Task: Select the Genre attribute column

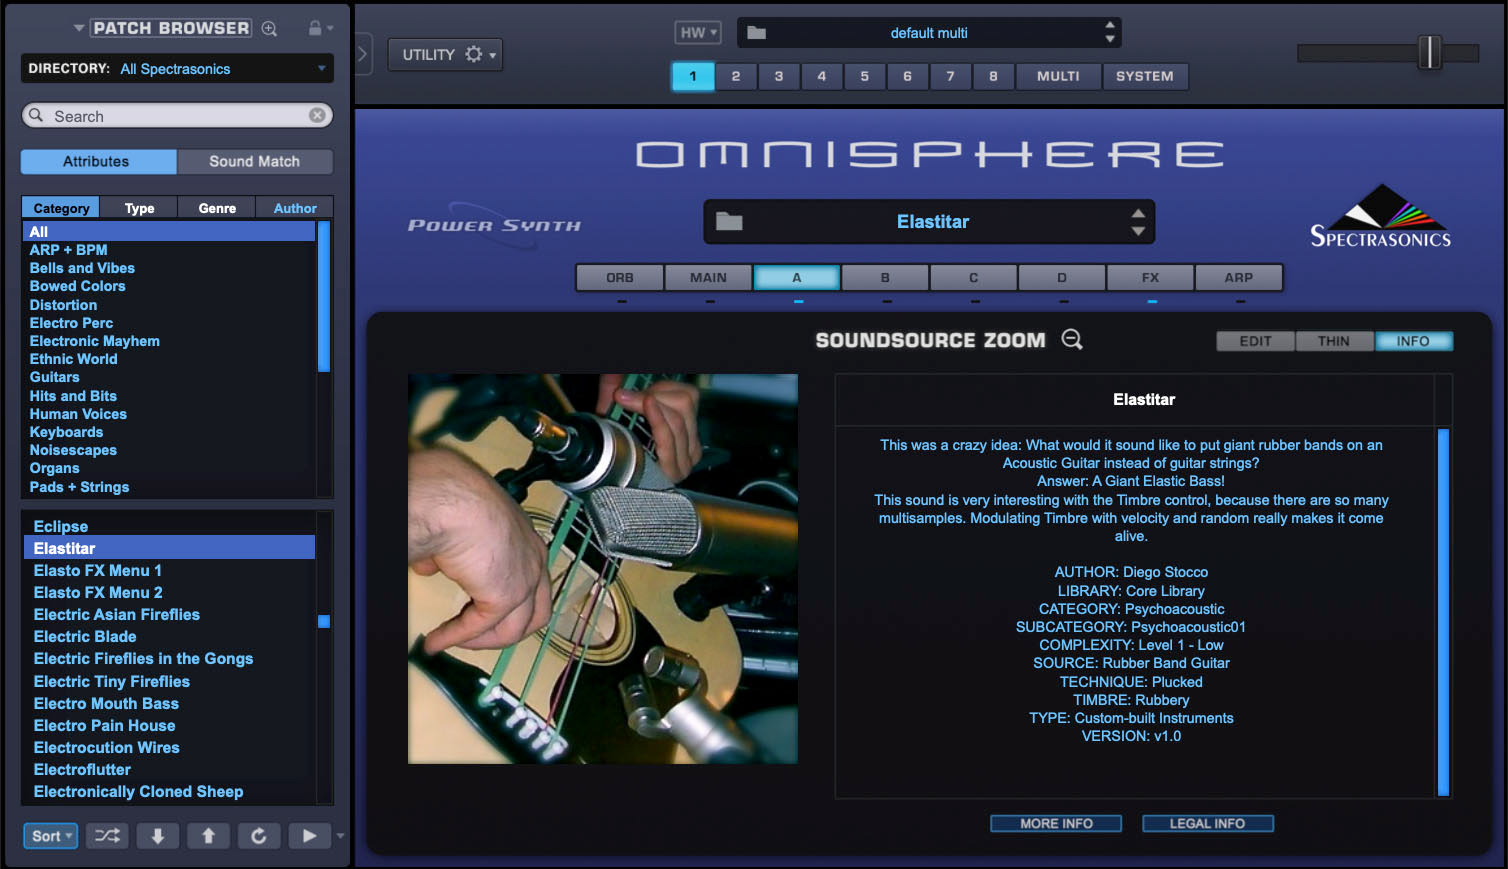Action: coord(217,208)
